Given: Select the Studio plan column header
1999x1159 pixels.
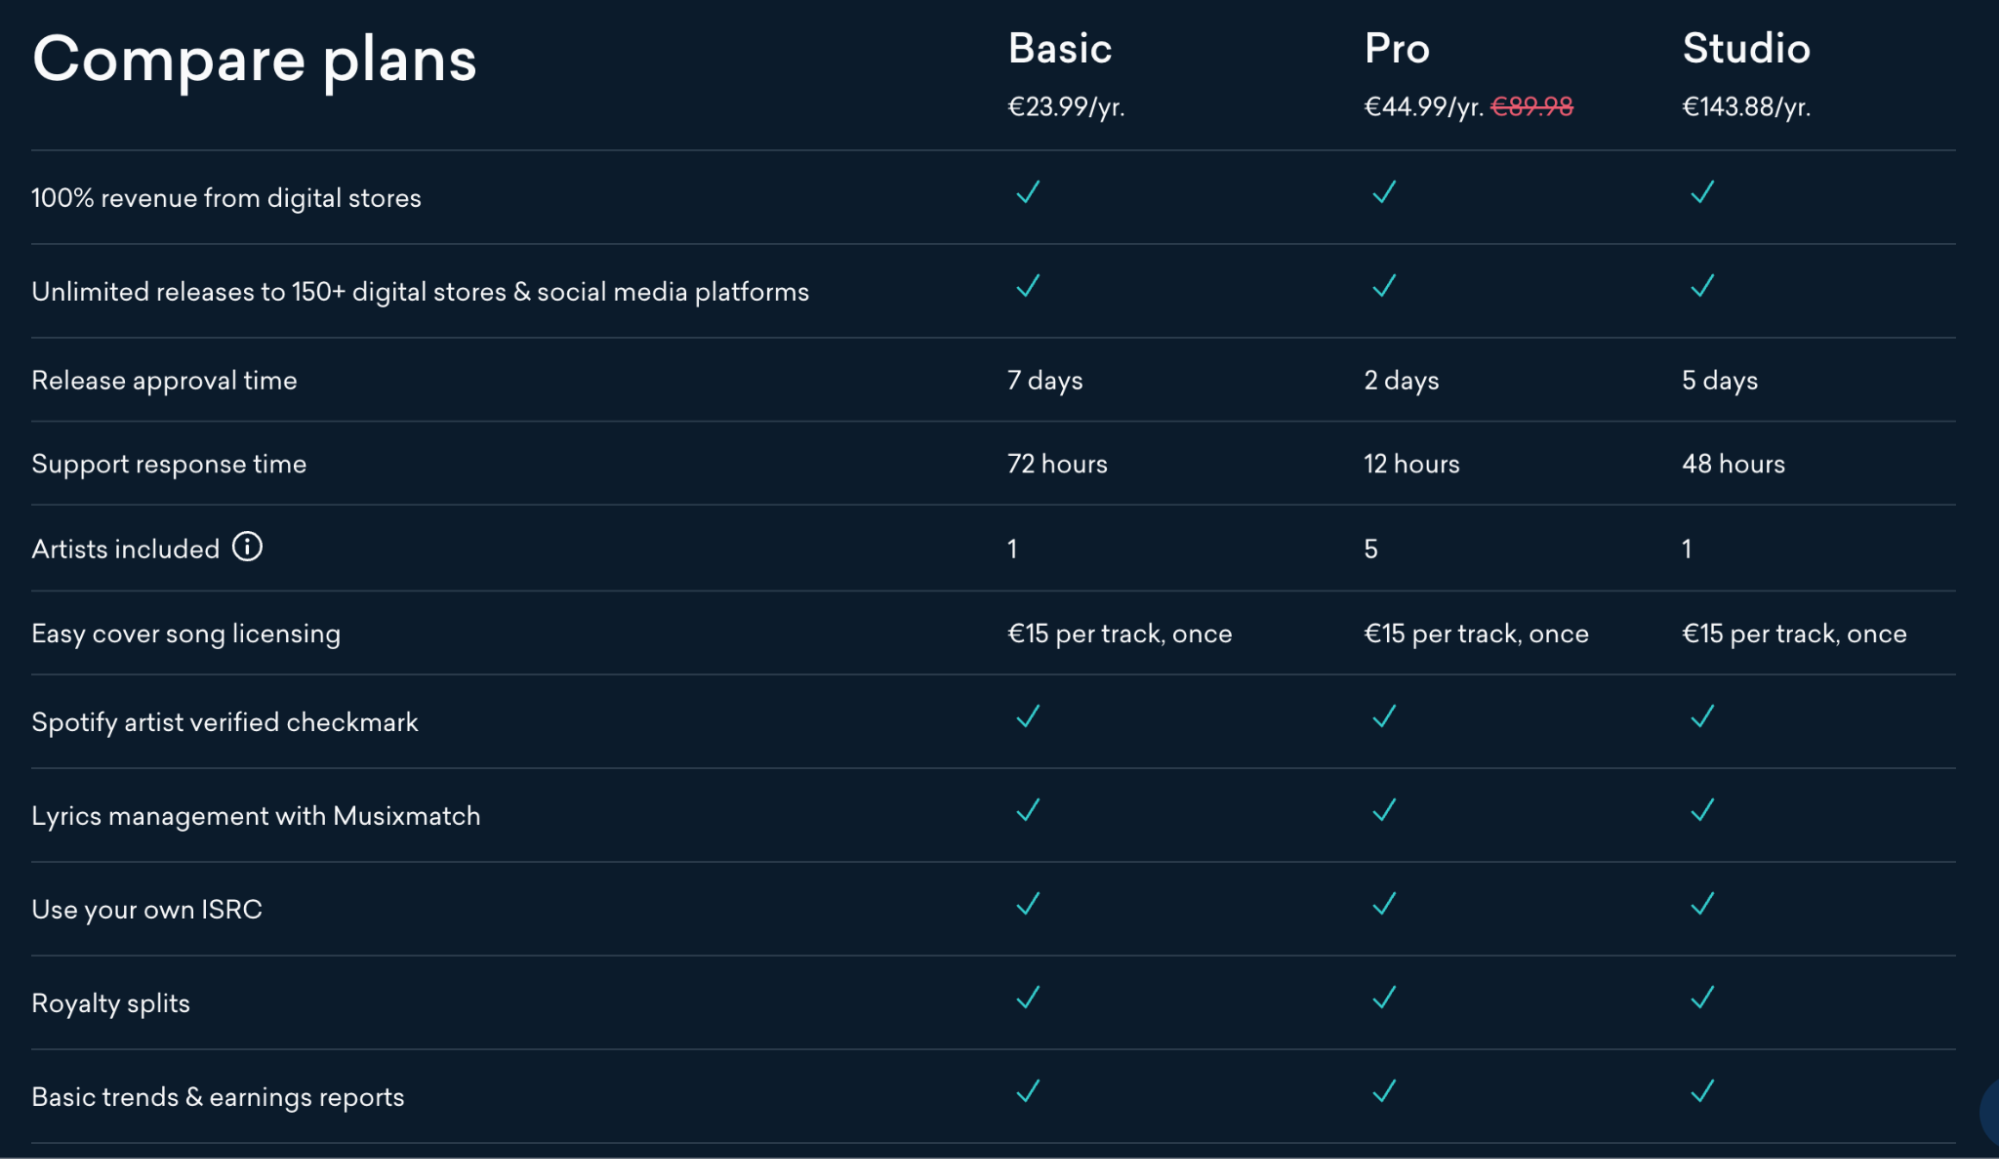Looking at the screenshot, I should tap(1745, 47).
